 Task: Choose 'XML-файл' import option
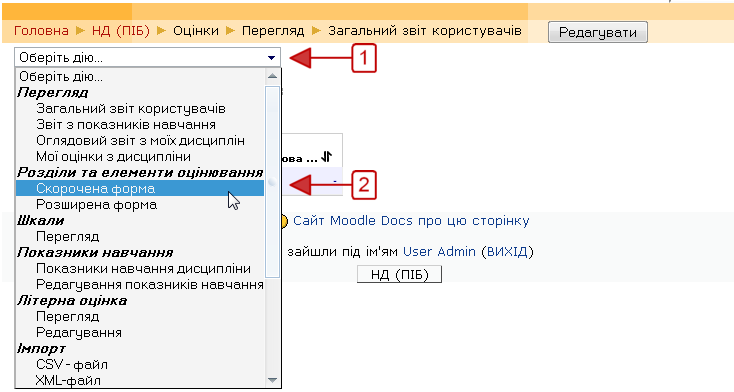[140, 380]
